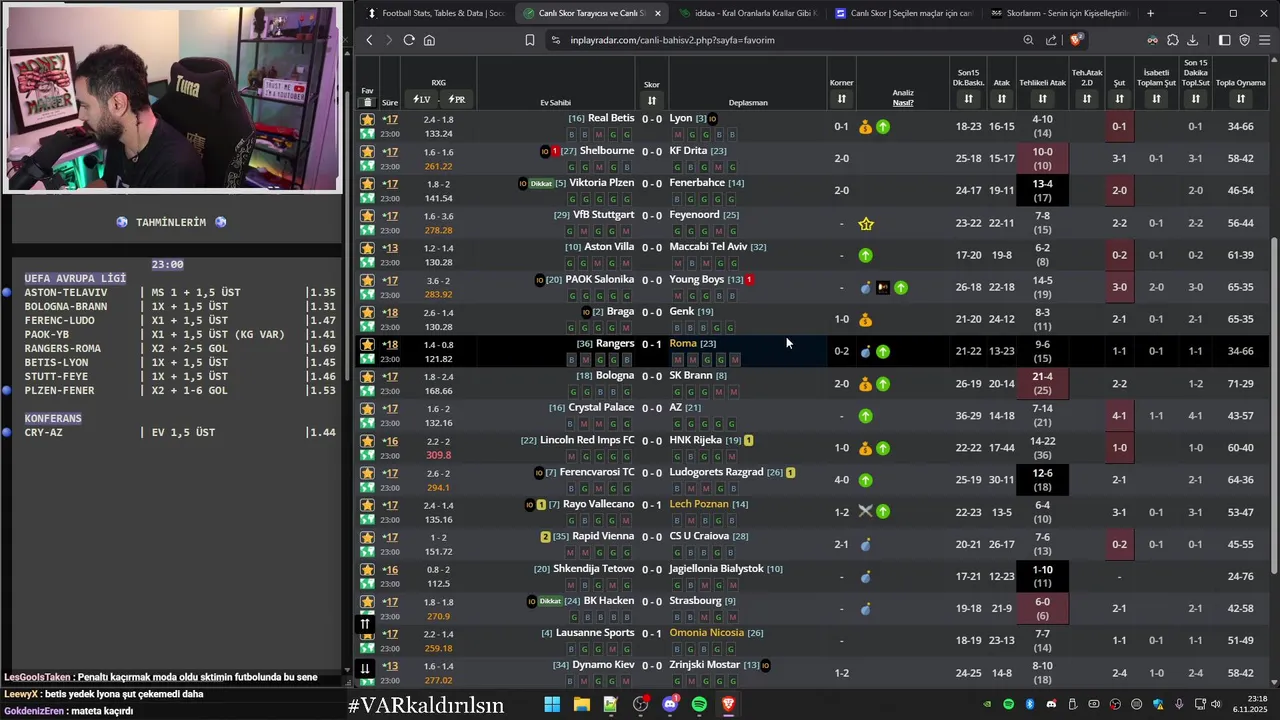Open pitch view icon for Ferencvarosi TC row
1280x720 pixels.
coord(368,488)
